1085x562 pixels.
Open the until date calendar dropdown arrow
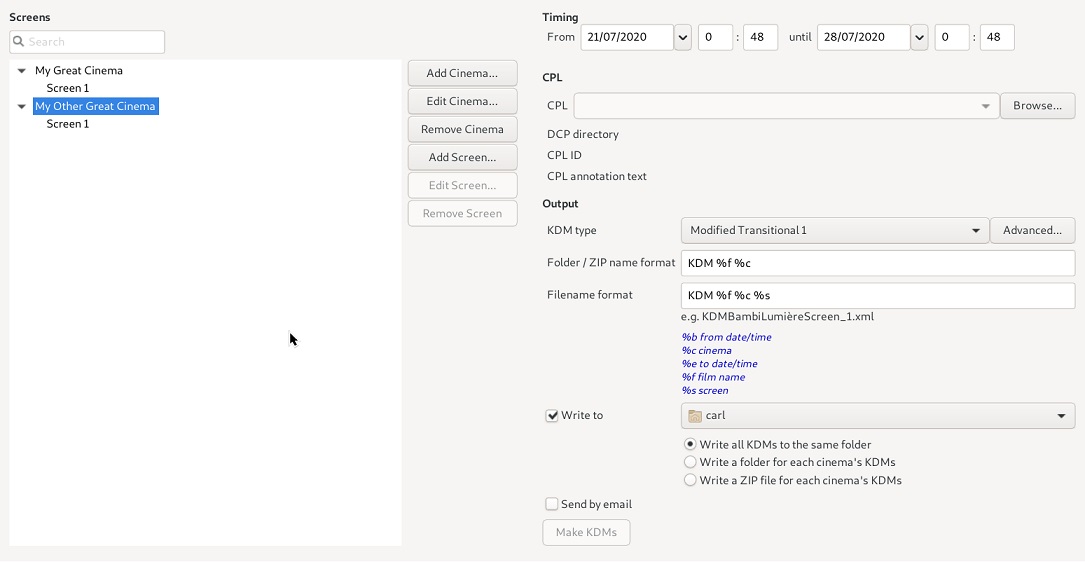pyautogui.click(x=920, y=37)
